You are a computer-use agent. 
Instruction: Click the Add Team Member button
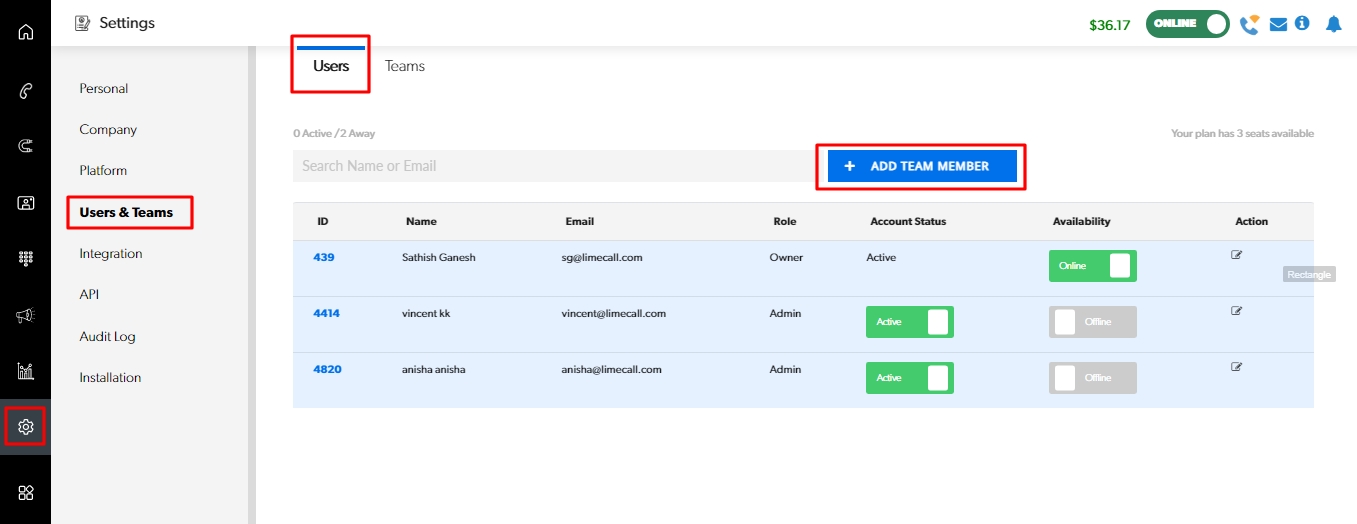(921, 166)
